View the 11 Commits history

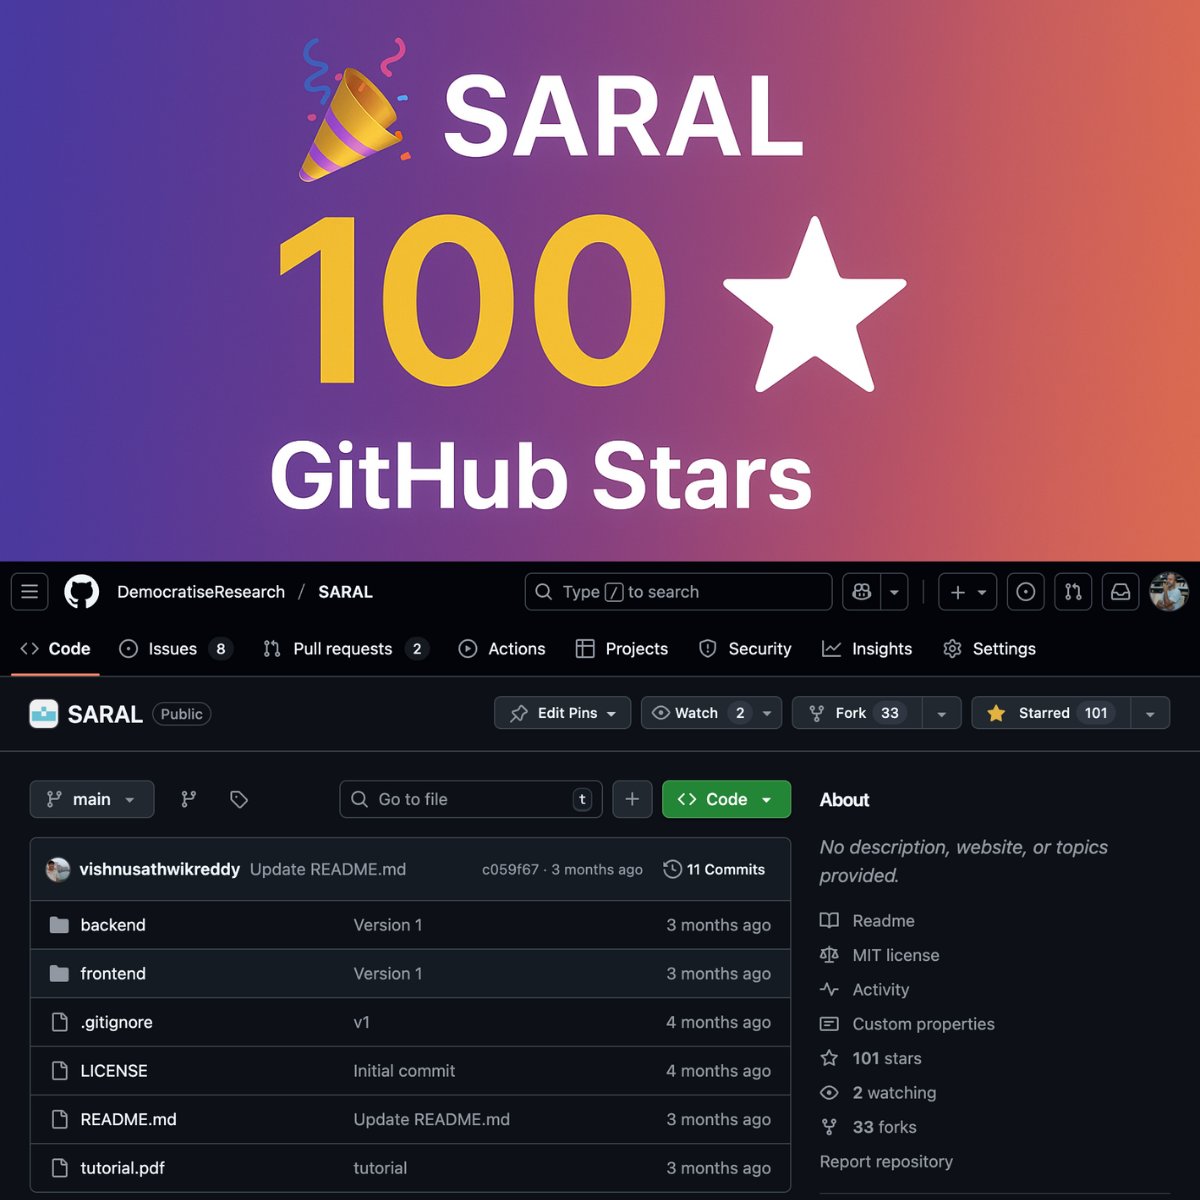tap(714, 869)
